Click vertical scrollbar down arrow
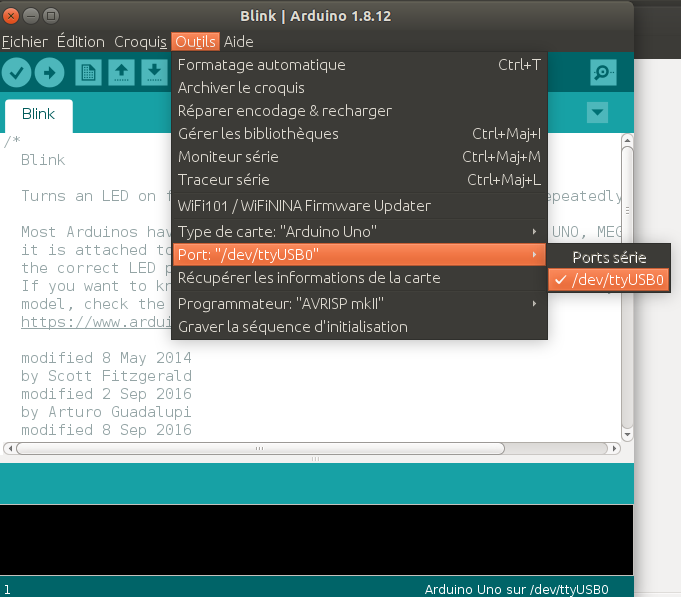681x597 pixels. click(x=627, y=434)
